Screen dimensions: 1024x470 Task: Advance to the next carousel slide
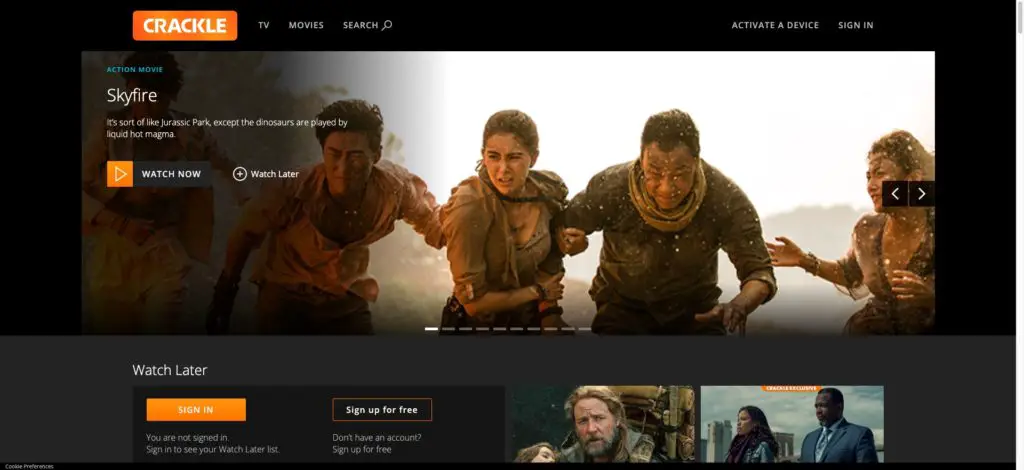pyautogui.click(x=921, y=194)
